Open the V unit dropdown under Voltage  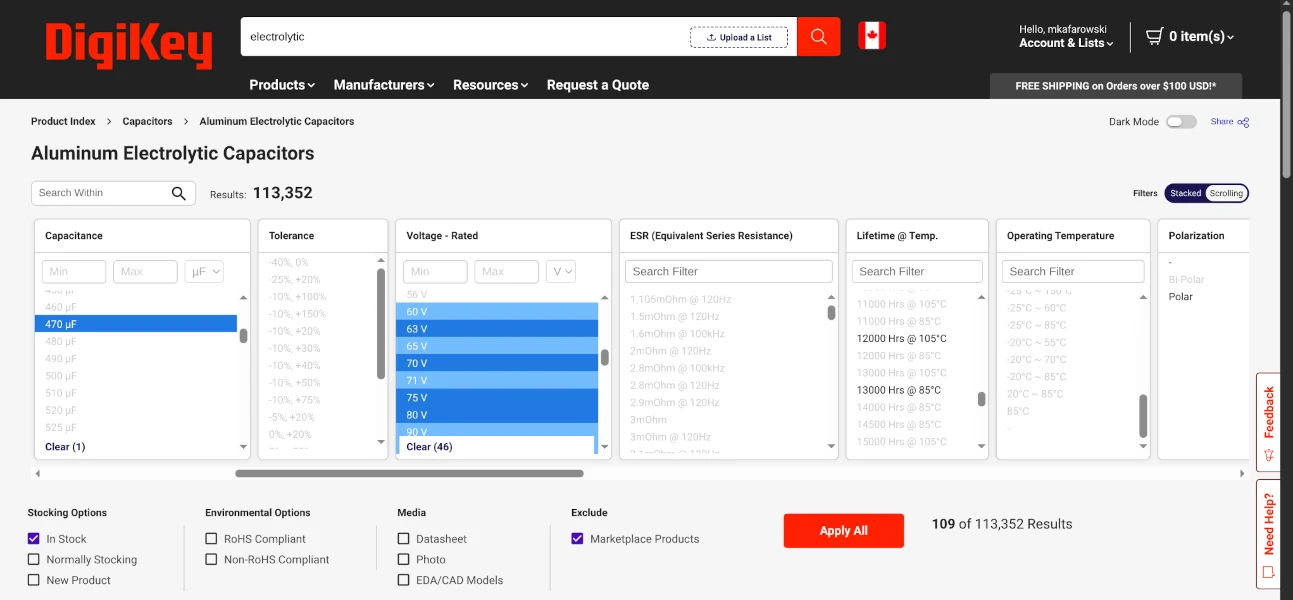point(561,271)
